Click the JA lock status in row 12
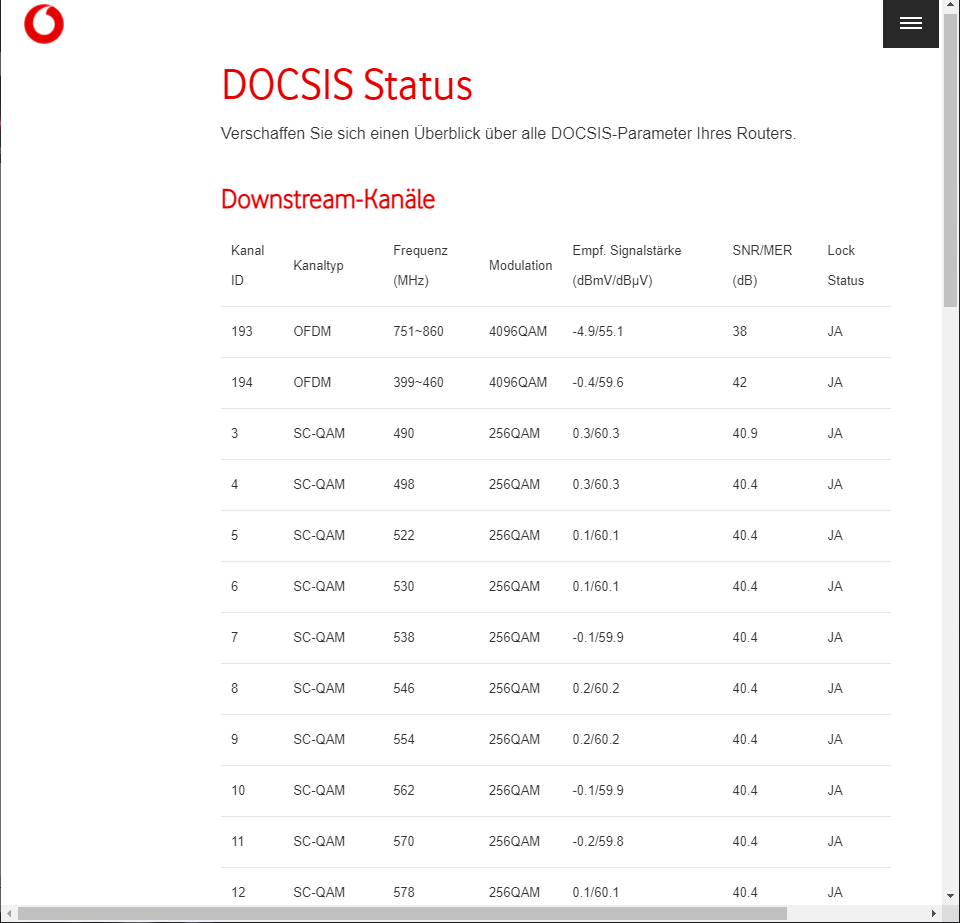Image resolution: width=960 pixels, height=923 pixels. click(x=835, y=892)
